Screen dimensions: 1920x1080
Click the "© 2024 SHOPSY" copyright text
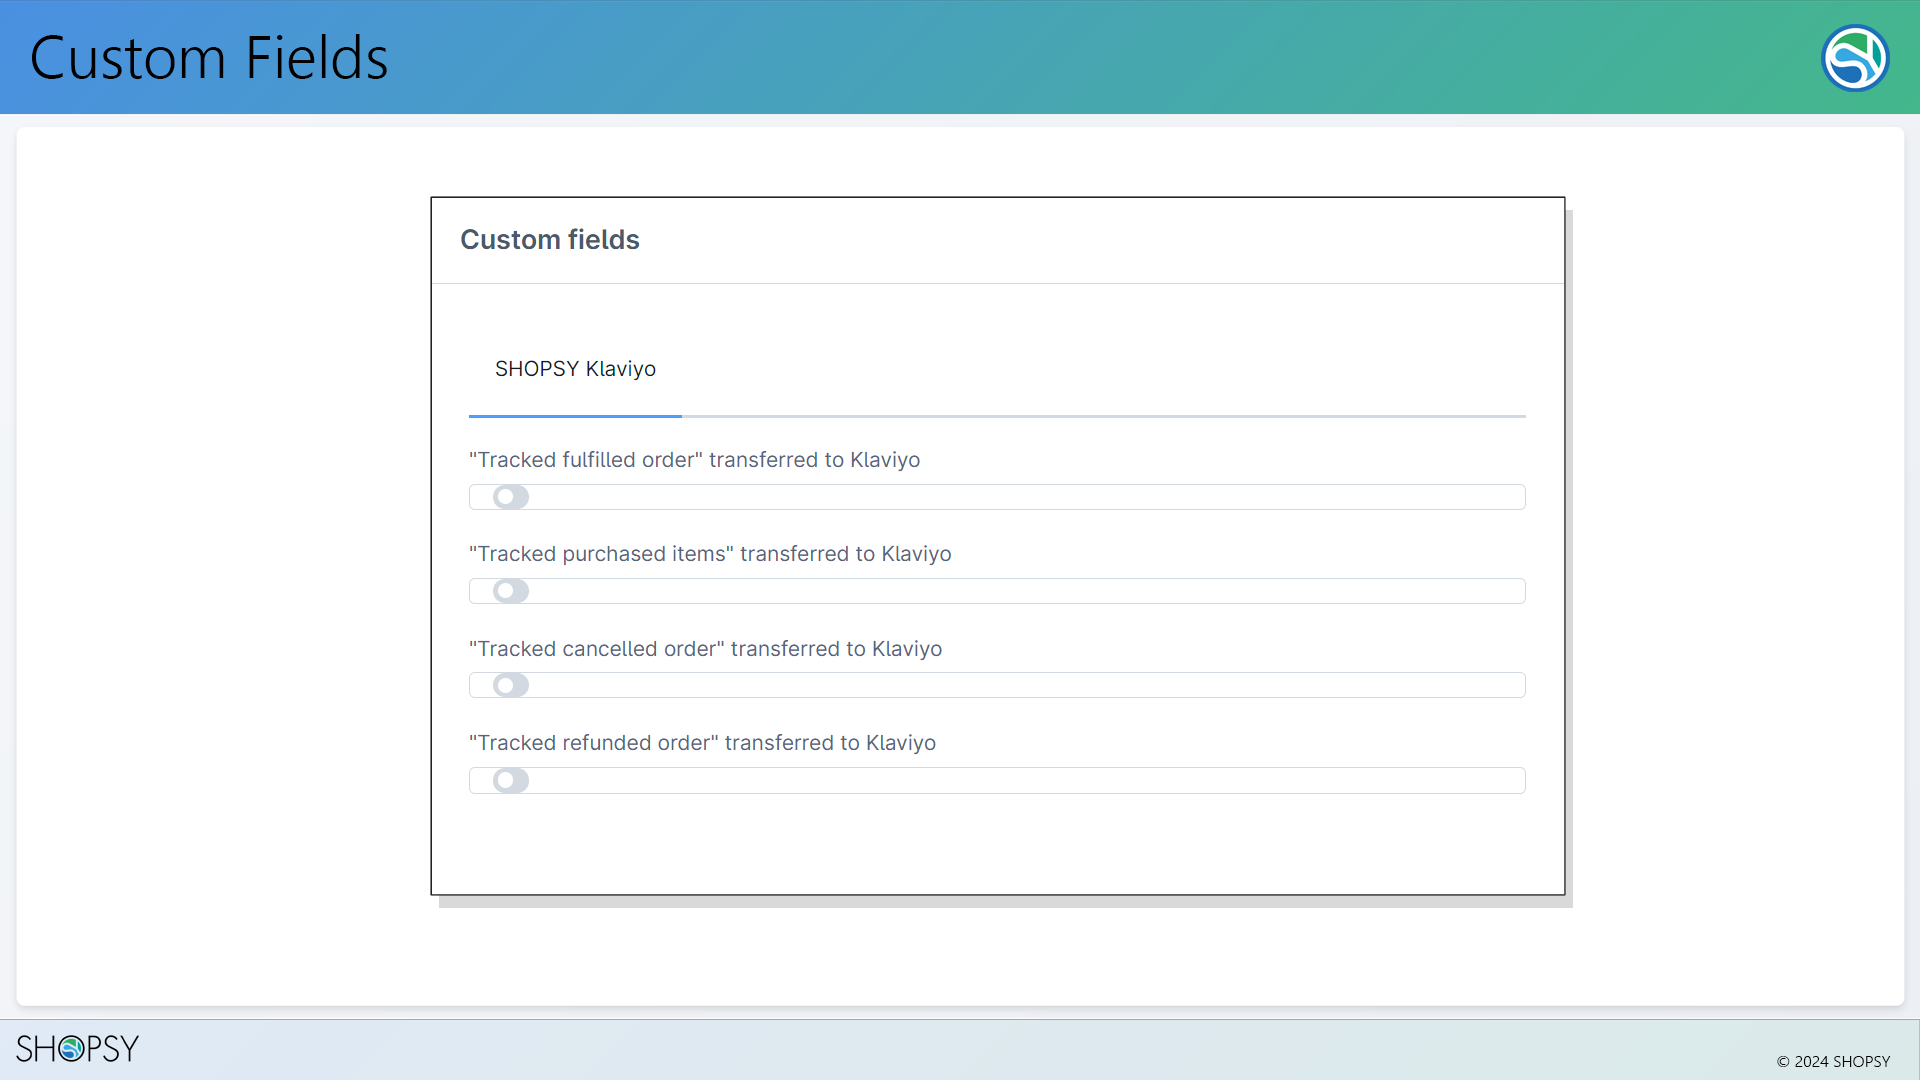point(1833,1061)
